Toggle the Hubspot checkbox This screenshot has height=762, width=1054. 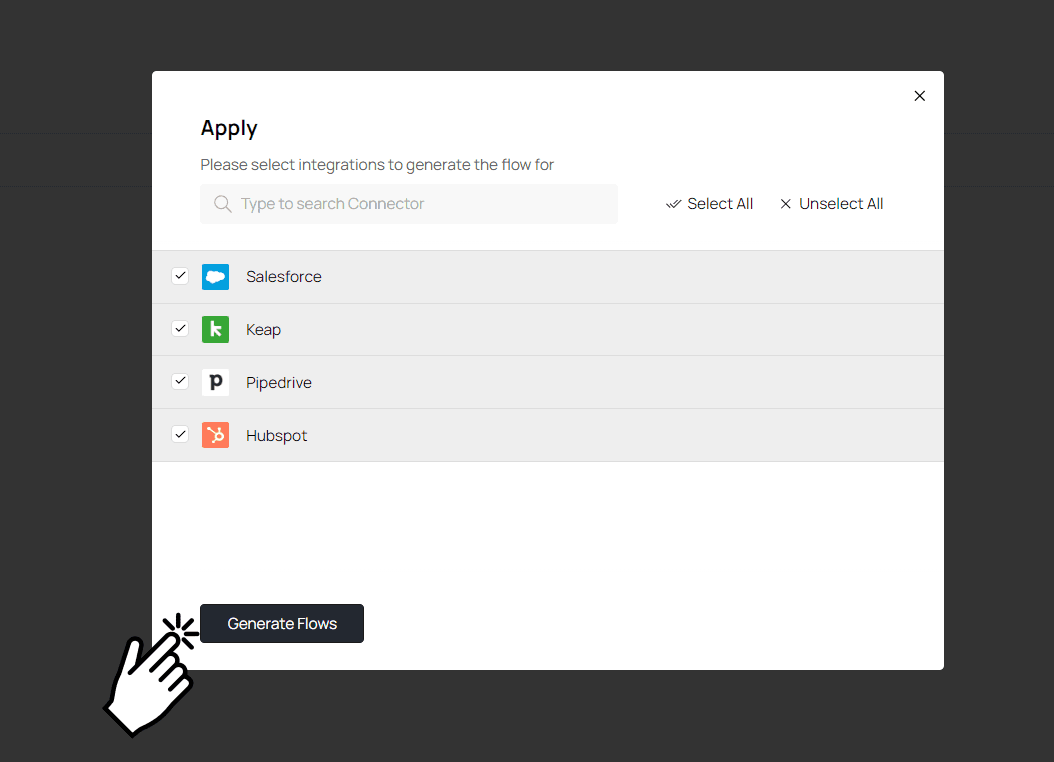pyautogui.click(x=180, y=434)
